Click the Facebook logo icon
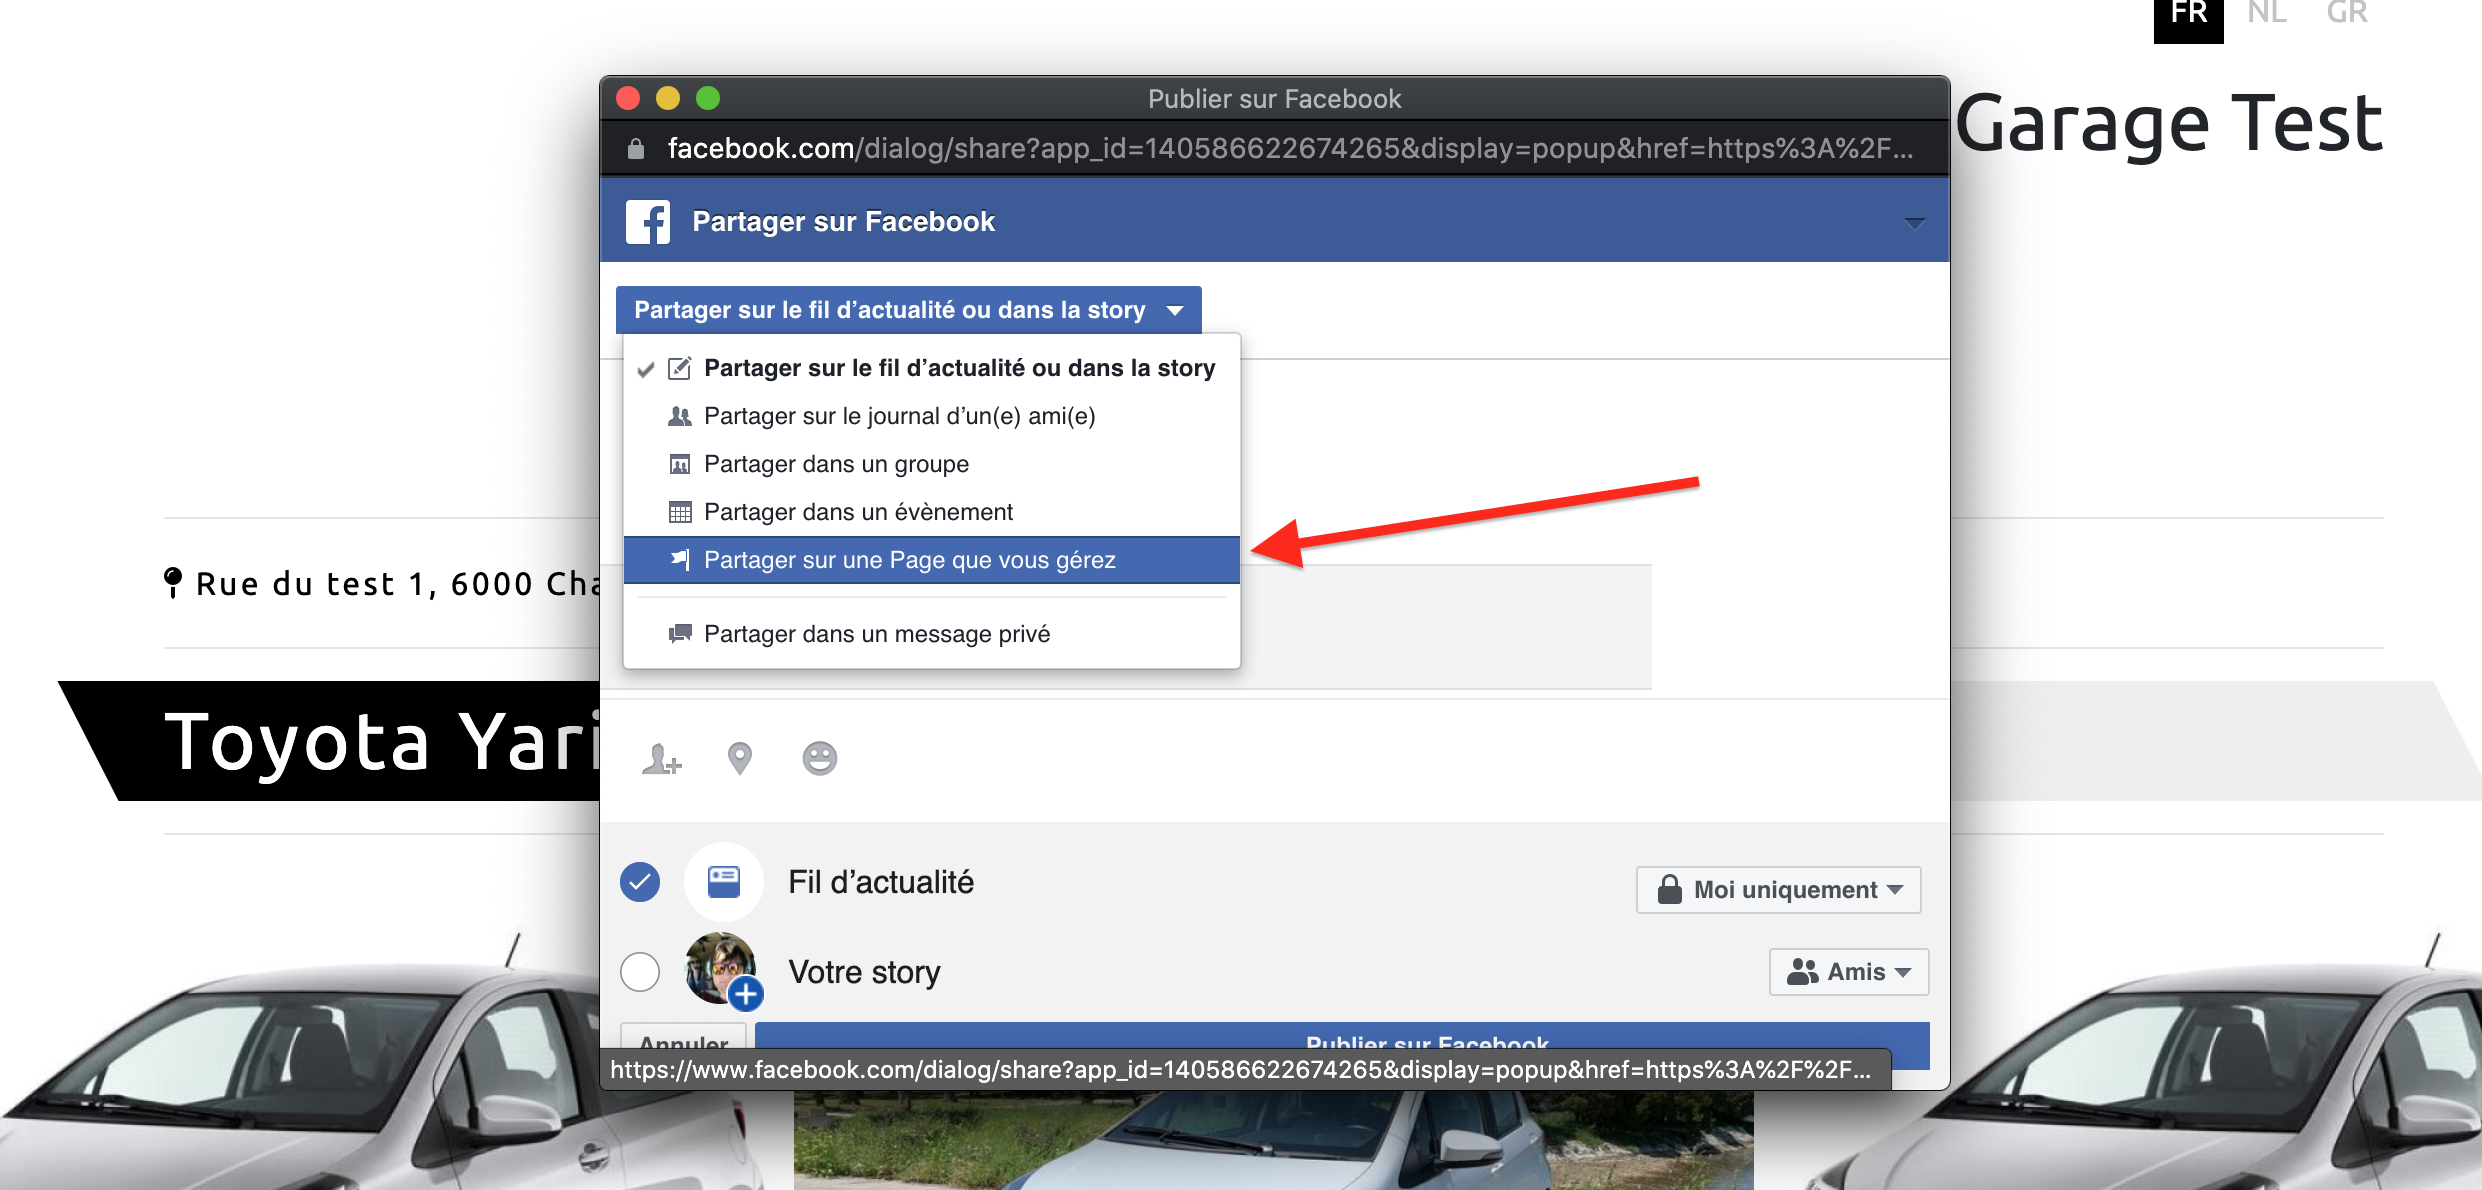The height and width of the screenshot is (1190, 2482). (648, 222)
